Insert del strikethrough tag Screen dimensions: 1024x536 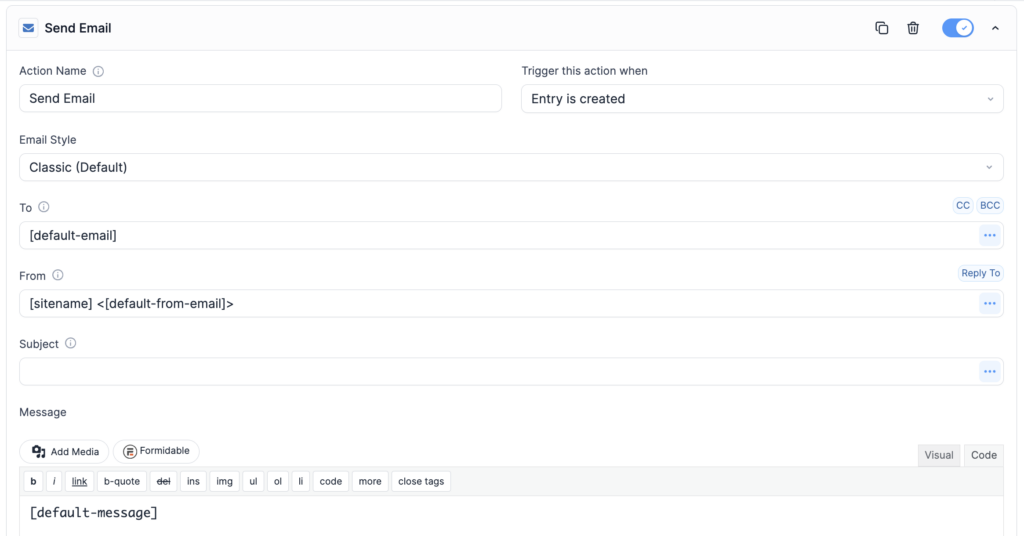pos(163,481)
